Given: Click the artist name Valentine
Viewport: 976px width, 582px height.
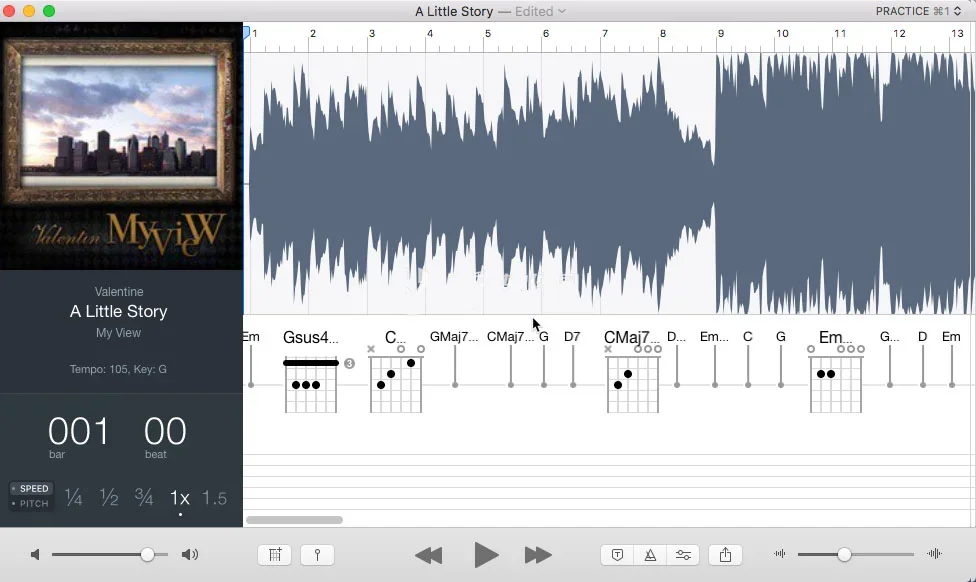Looking at the screenshot, I should (119, 291).
